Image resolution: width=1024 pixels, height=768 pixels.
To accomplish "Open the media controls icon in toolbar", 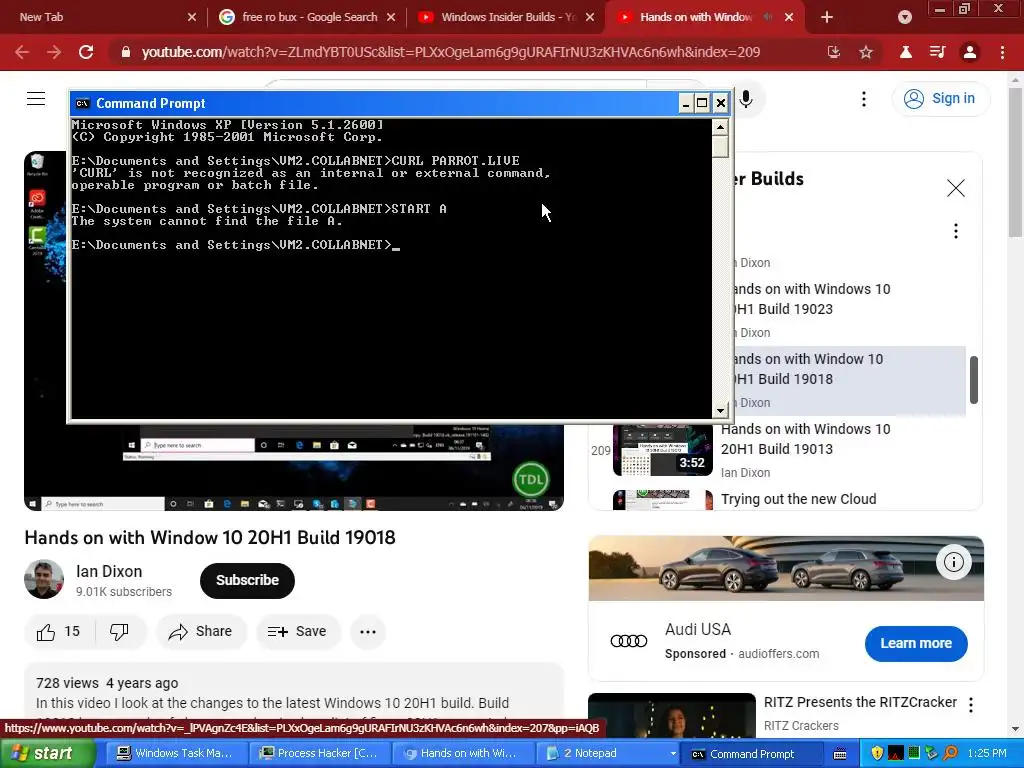I will 937,52.
